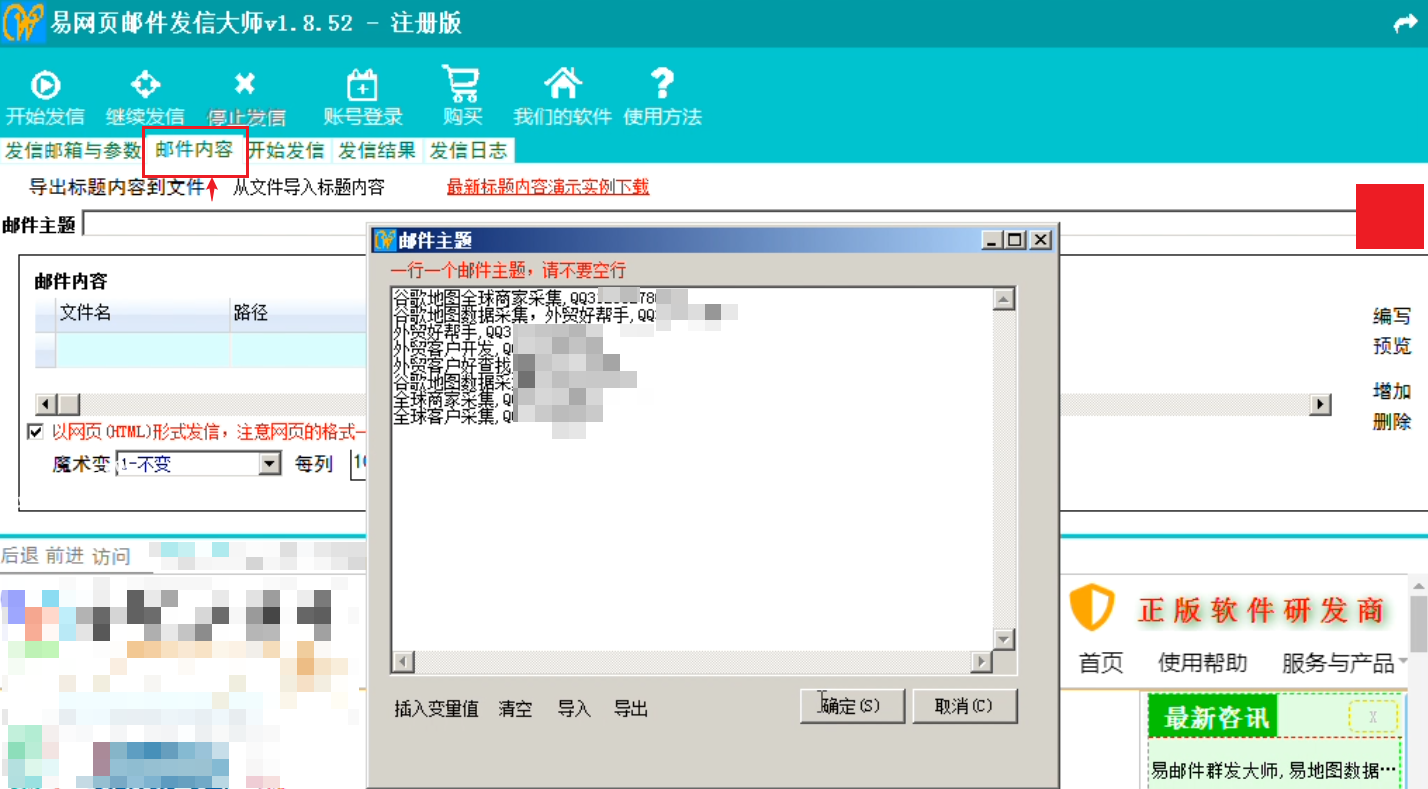
Task: Minimize the 邮件主题 dialog
Action: 991,240
